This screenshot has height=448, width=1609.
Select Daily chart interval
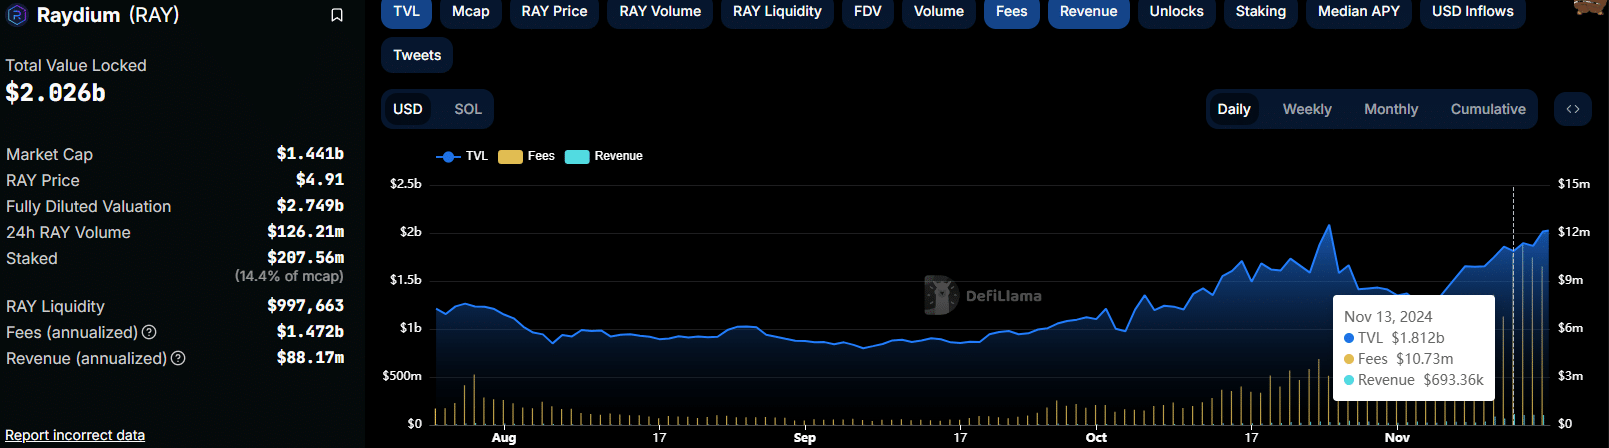1234,109
